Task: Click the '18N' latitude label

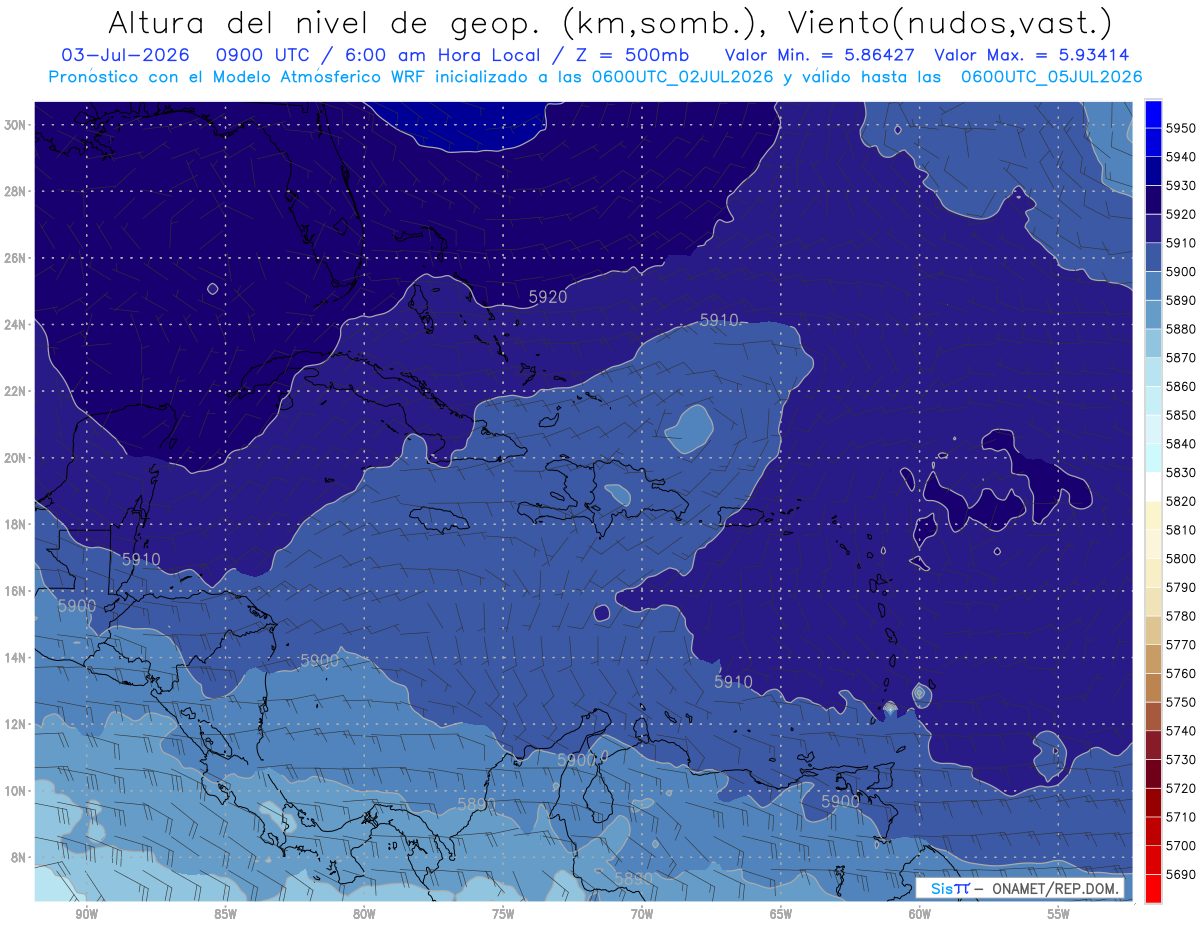Action: (x=15, y=524)
